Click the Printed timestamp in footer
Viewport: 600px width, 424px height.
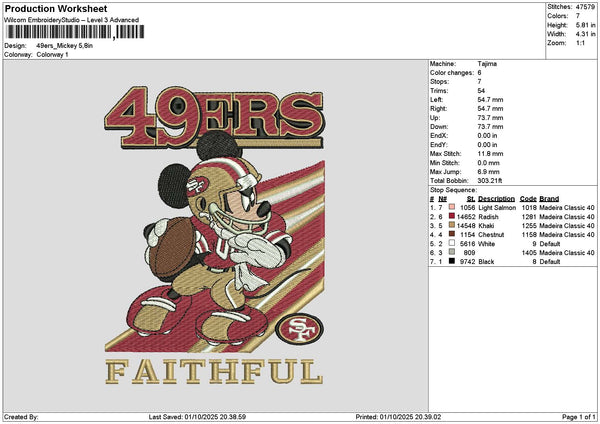coord(398,417)
